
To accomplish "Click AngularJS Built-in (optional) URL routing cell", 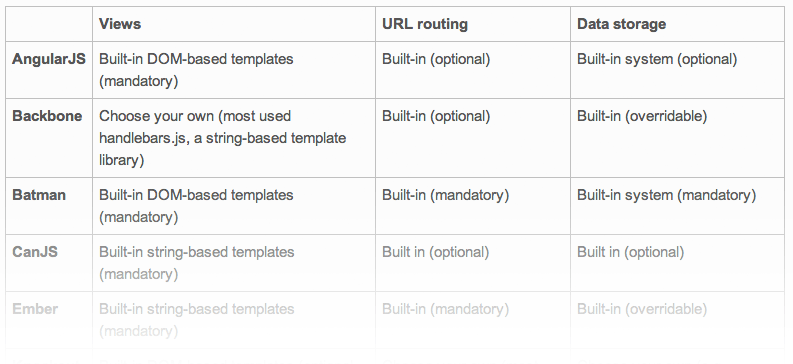I will tap(473, 70).
